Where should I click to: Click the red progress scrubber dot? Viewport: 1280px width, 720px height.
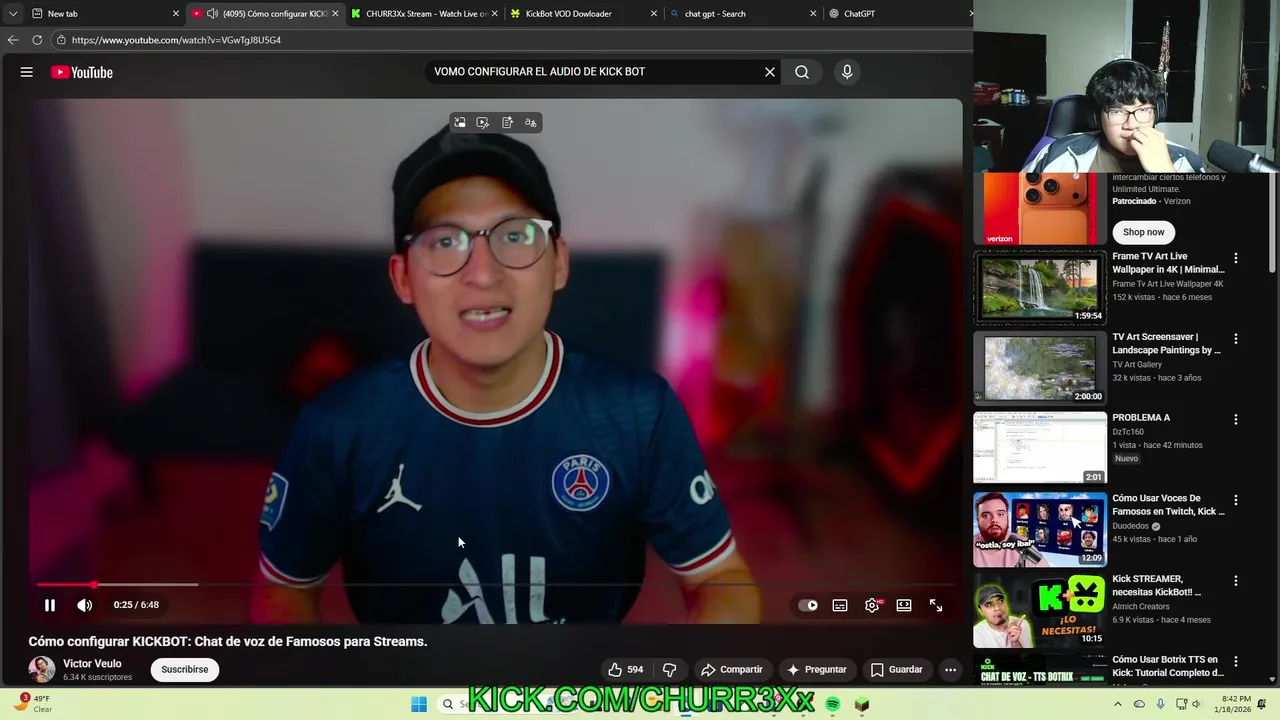pos(94,584)
